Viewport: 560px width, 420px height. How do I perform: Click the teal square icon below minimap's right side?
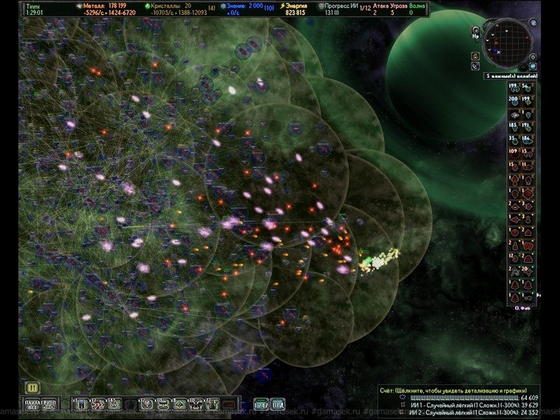tap(533, 66)
